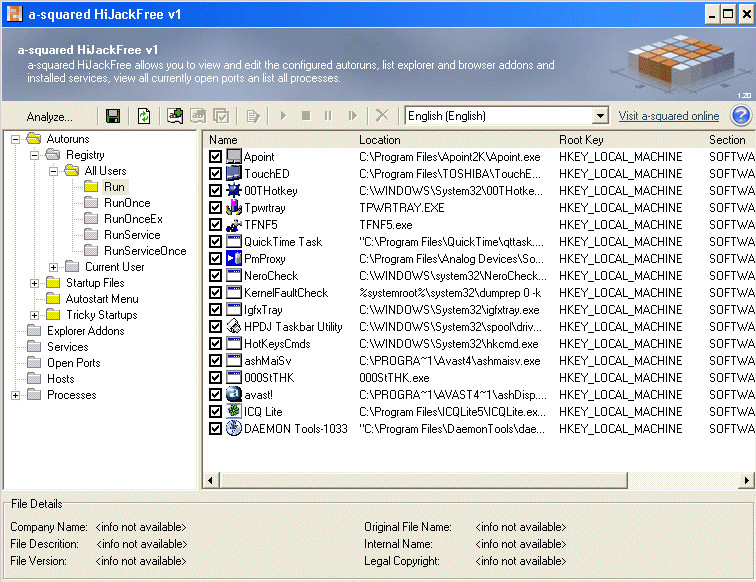Click the HPDJ Taskbar Utility icon

[234, 326]
